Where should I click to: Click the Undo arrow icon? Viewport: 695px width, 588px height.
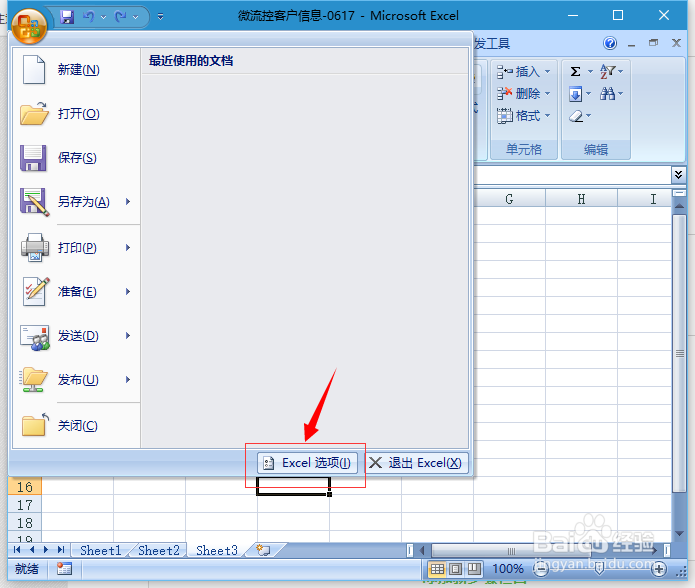pyautogui.click(x=89, y=17)
